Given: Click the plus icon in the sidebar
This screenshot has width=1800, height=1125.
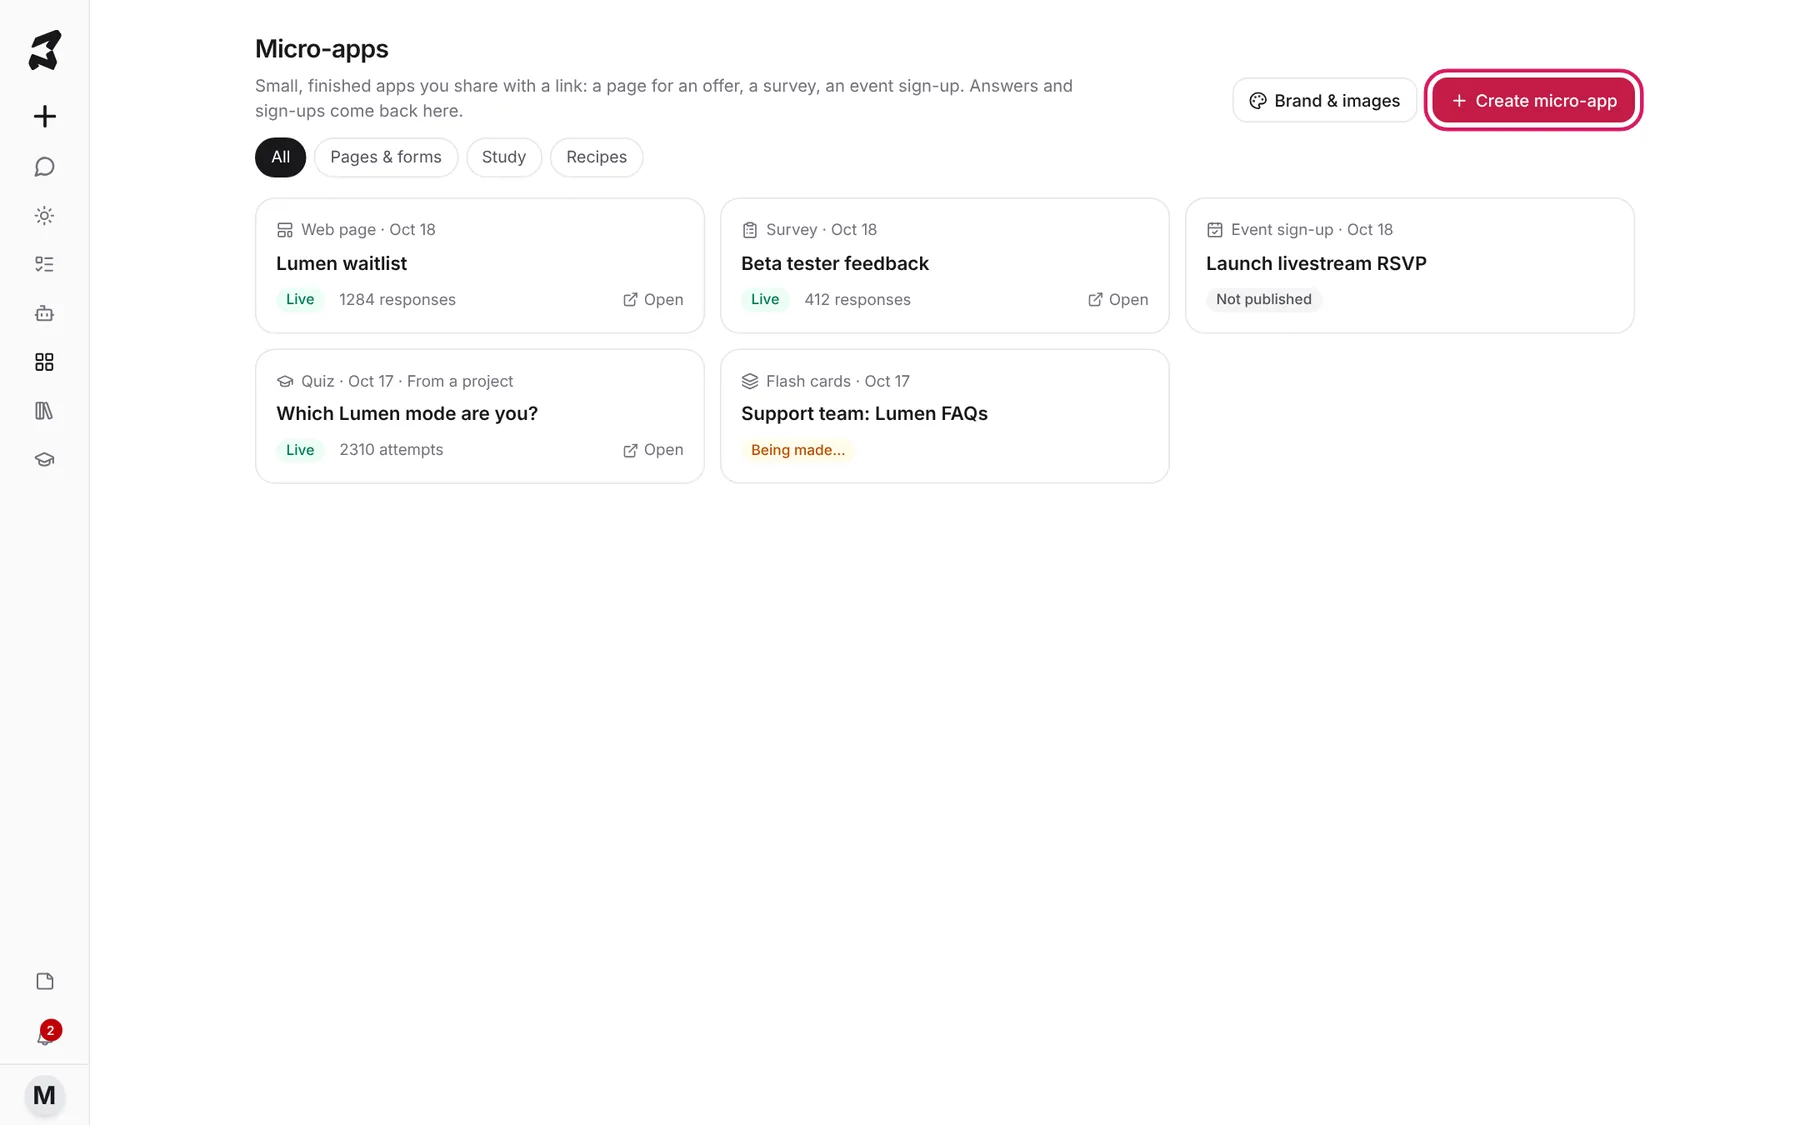Looking at the screenshot, I should (44, 116).
